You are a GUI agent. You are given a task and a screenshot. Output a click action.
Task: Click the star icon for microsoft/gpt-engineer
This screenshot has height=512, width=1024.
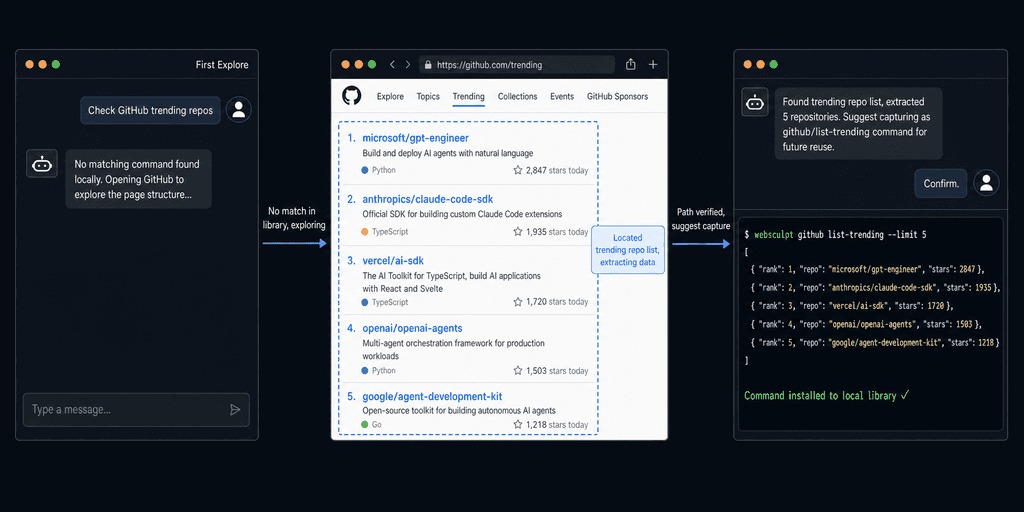tap(518, 170)
